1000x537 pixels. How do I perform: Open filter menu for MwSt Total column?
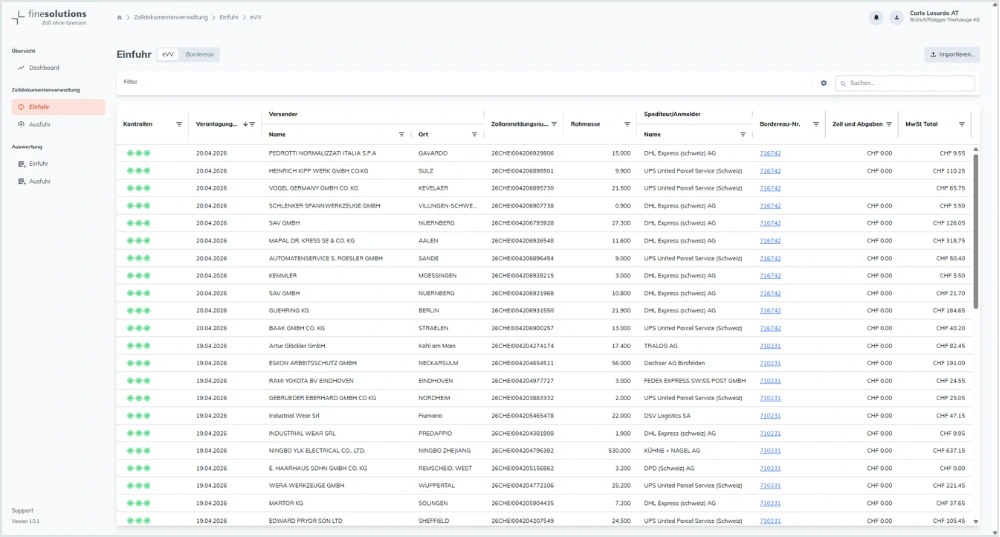coord(962,124)
